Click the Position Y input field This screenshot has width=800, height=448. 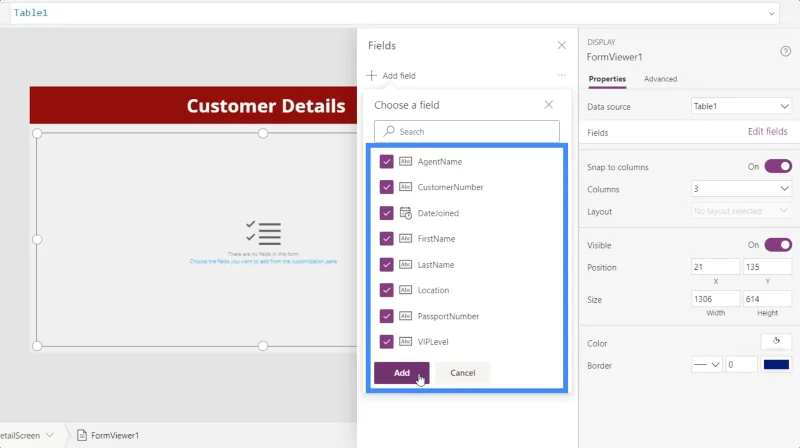[767, 267]
